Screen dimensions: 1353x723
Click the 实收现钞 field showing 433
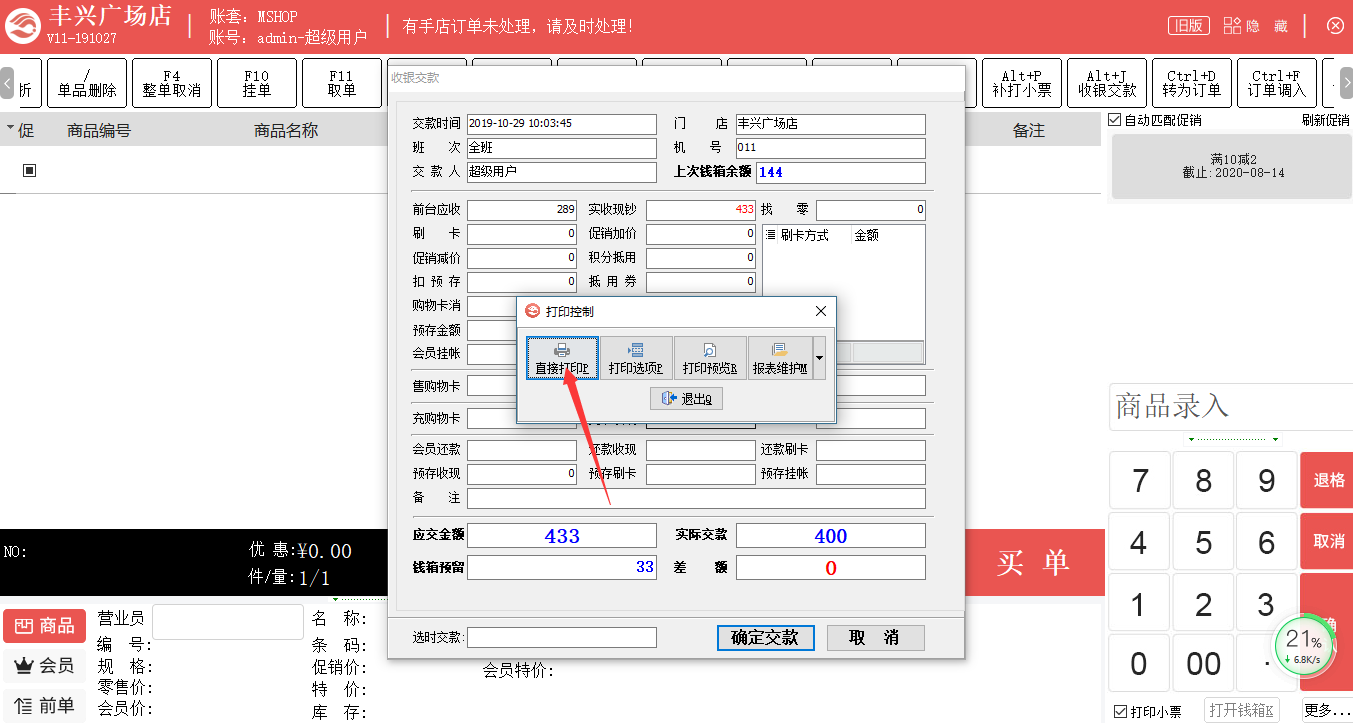click(701, 210)
